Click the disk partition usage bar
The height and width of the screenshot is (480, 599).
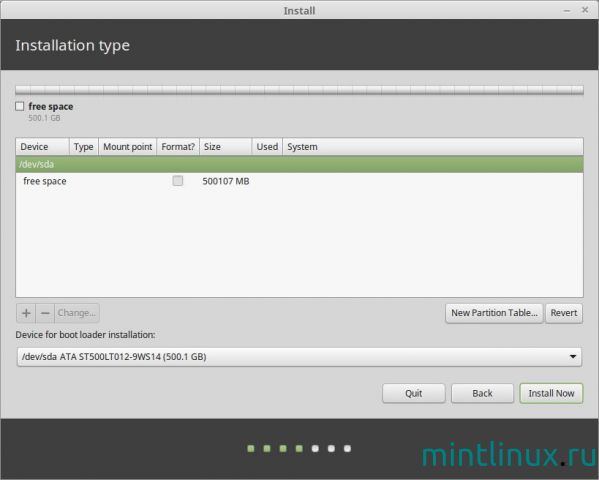pyautogui.click(x=299, y=90)
